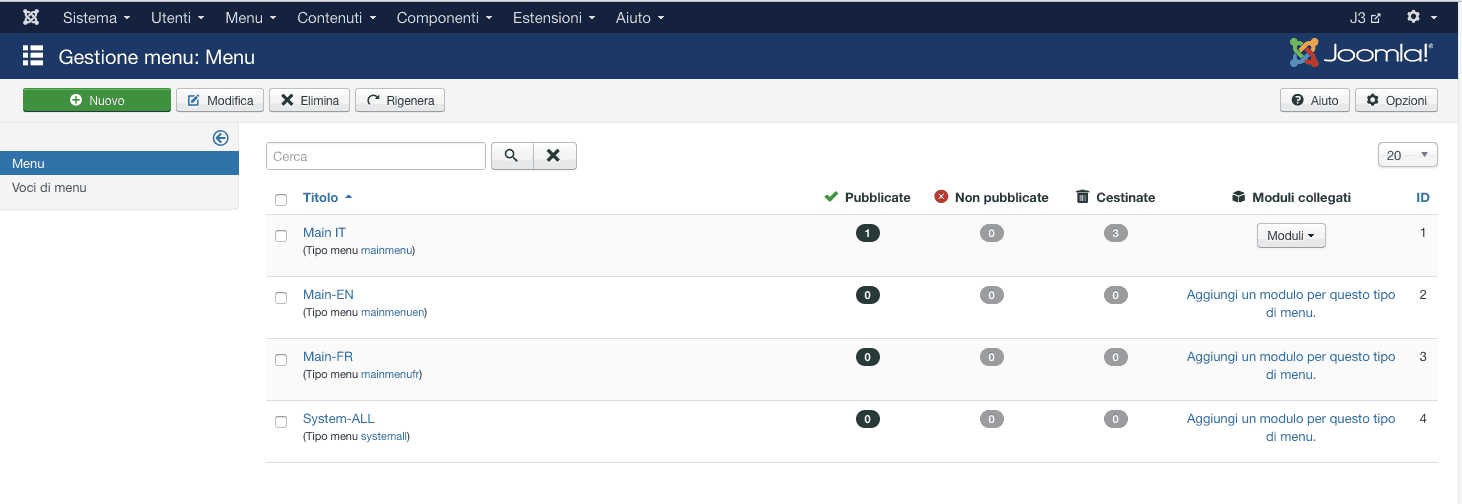
Task: Click the green Nuovo button
Action: (97, 100)
